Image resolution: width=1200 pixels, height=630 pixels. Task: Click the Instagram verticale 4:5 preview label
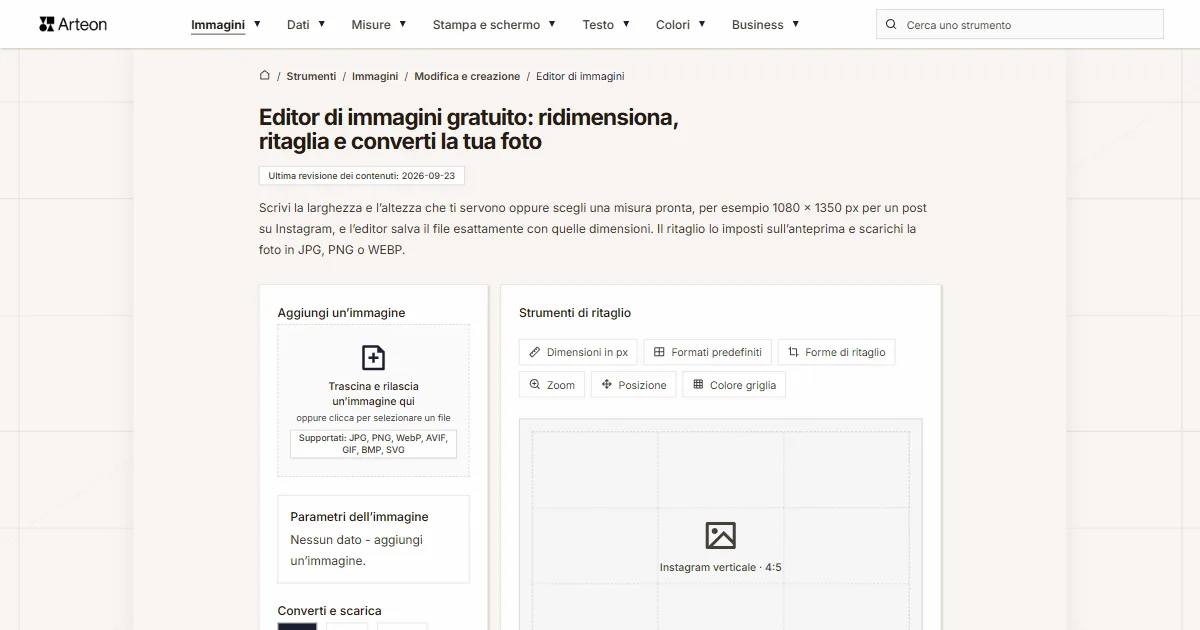pos(720,567)
